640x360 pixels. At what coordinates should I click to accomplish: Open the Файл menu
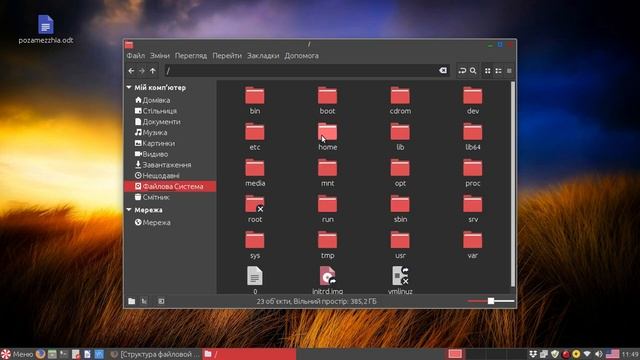[136, 56]
